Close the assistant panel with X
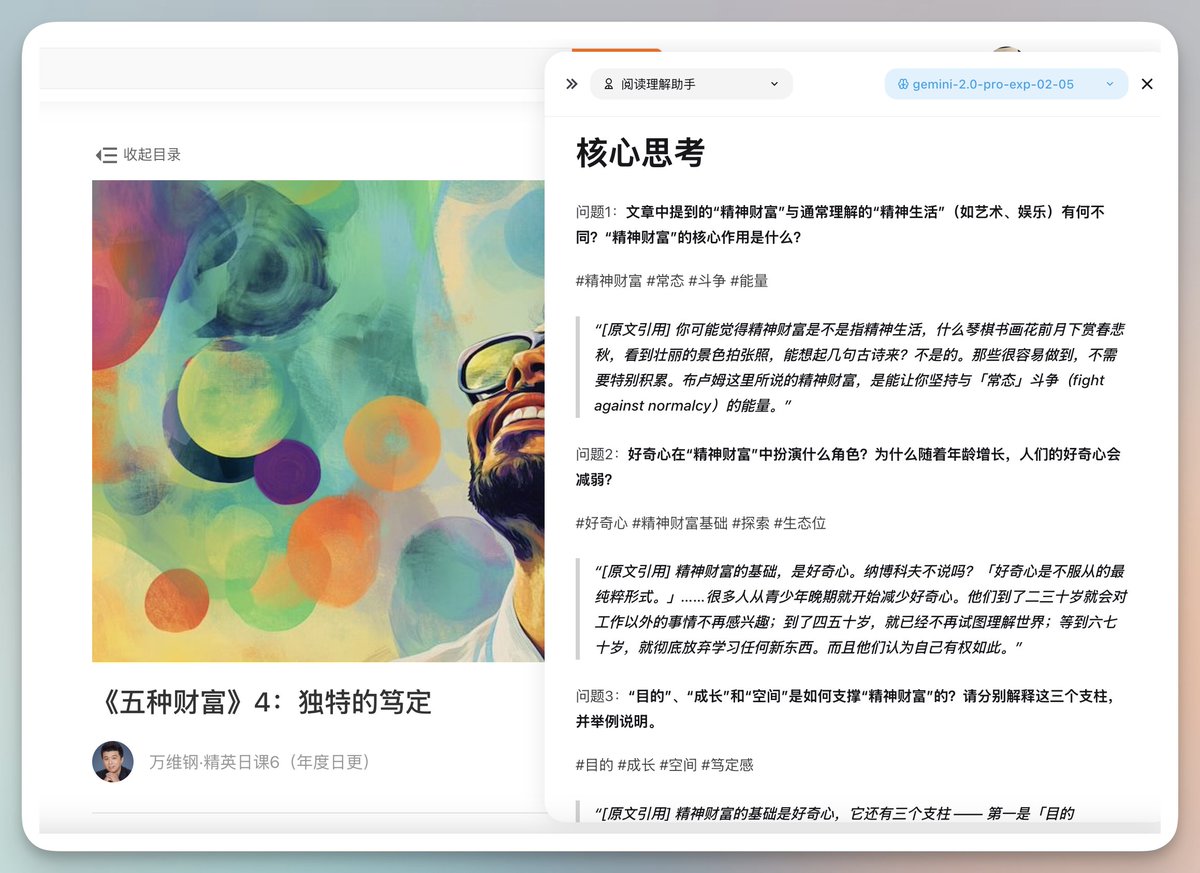Screen dimensions: 1200x873 click(x=1147, y=84)
